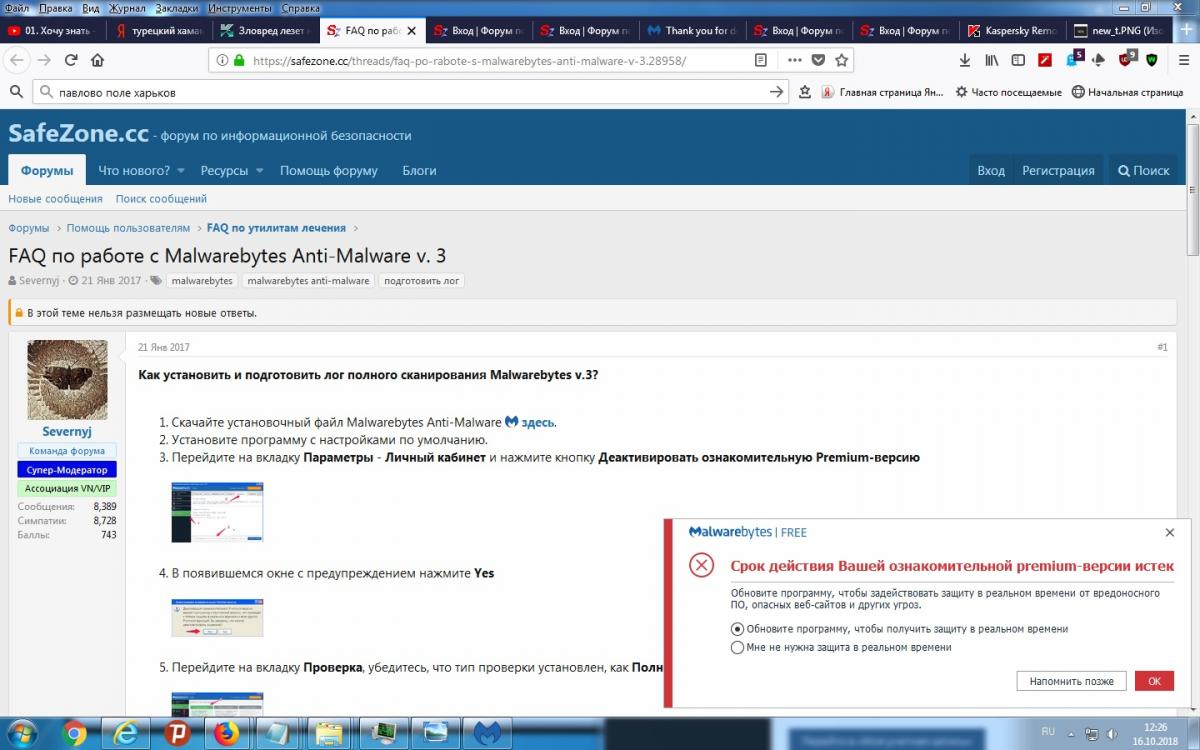Open Severnyj user profile name

[x=66, y=432]
